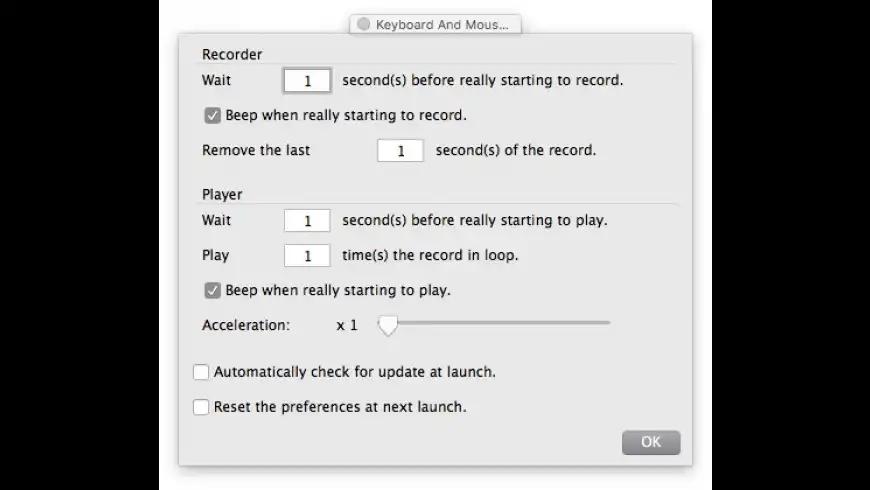The image size is (870, 490).
Task: Click the Acceleration: label text
Action: [x=246, y=325]
